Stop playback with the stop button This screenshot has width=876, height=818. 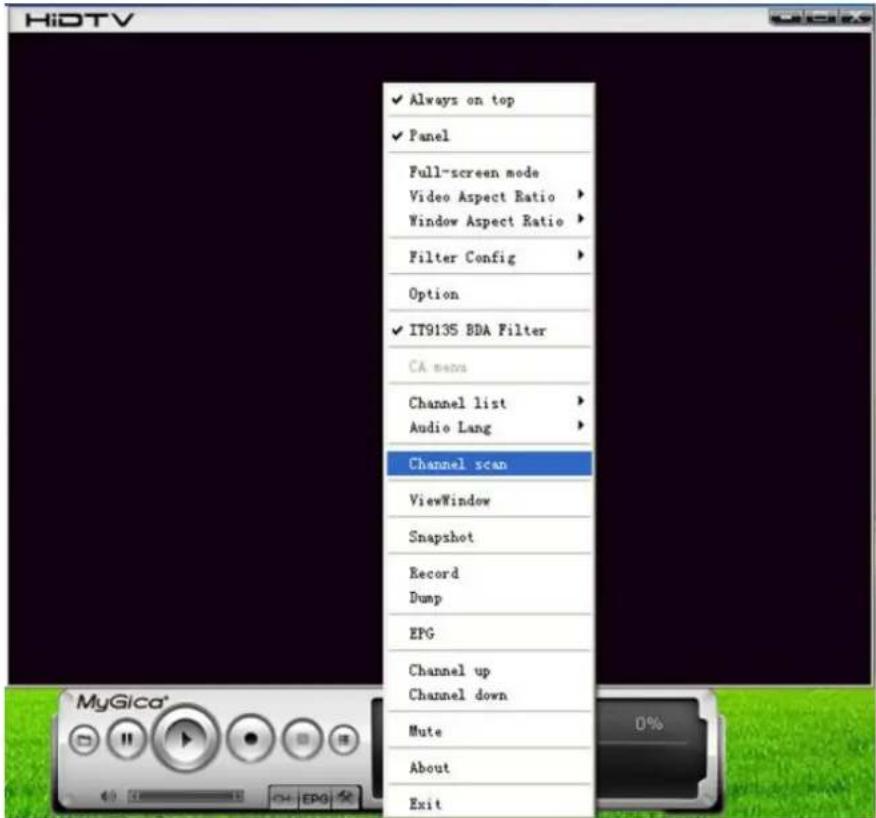click(303, 739)
